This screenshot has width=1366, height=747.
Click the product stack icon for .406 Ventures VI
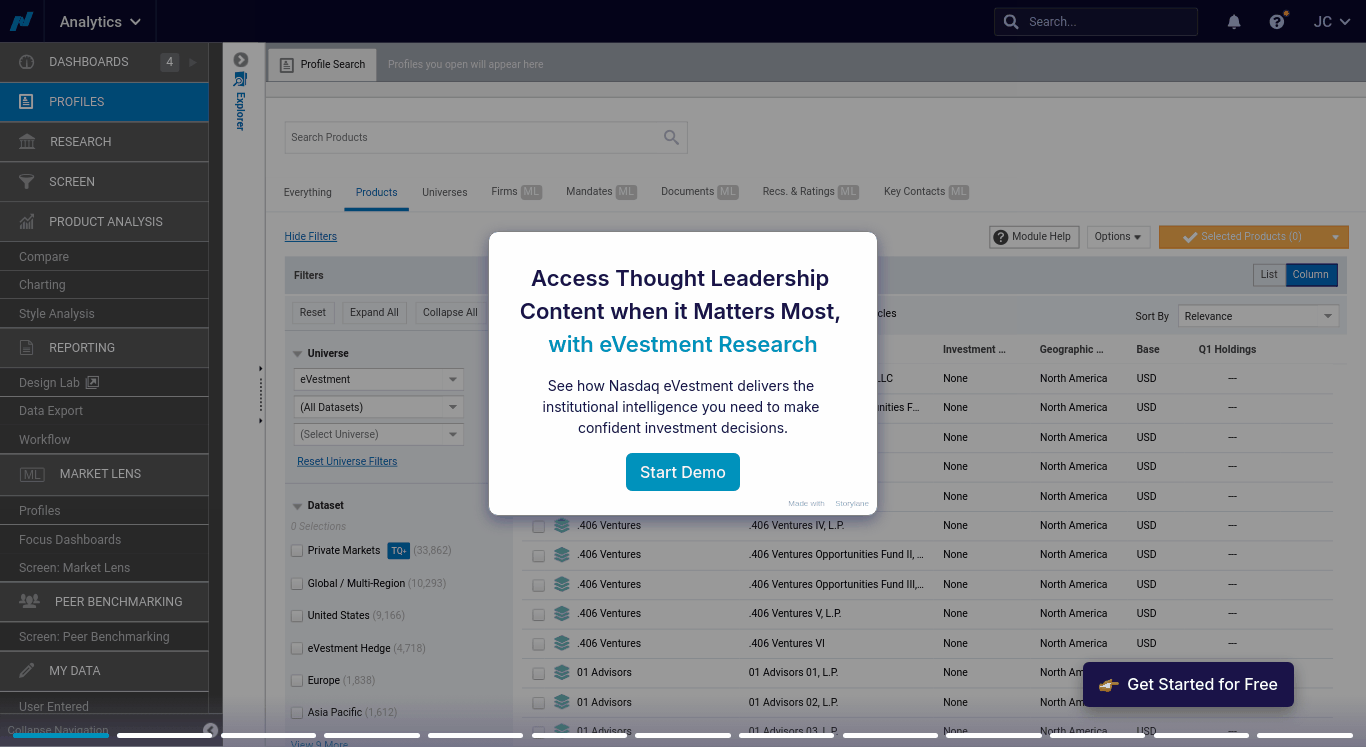point(561,643)
